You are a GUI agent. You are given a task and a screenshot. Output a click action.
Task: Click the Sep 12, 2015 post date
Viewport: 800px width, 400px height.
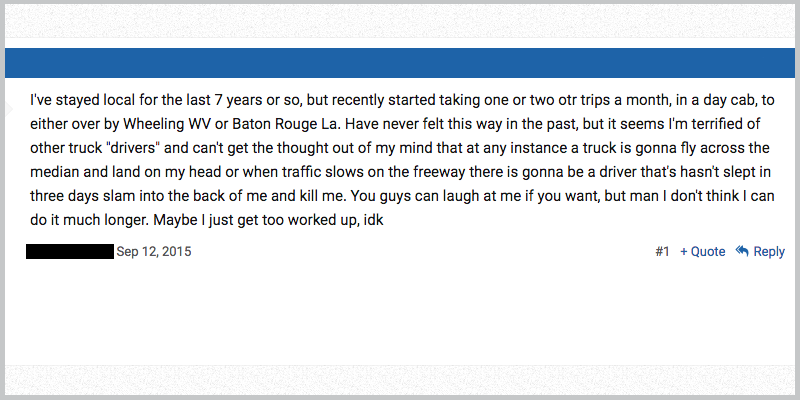[x=154, y=252]
